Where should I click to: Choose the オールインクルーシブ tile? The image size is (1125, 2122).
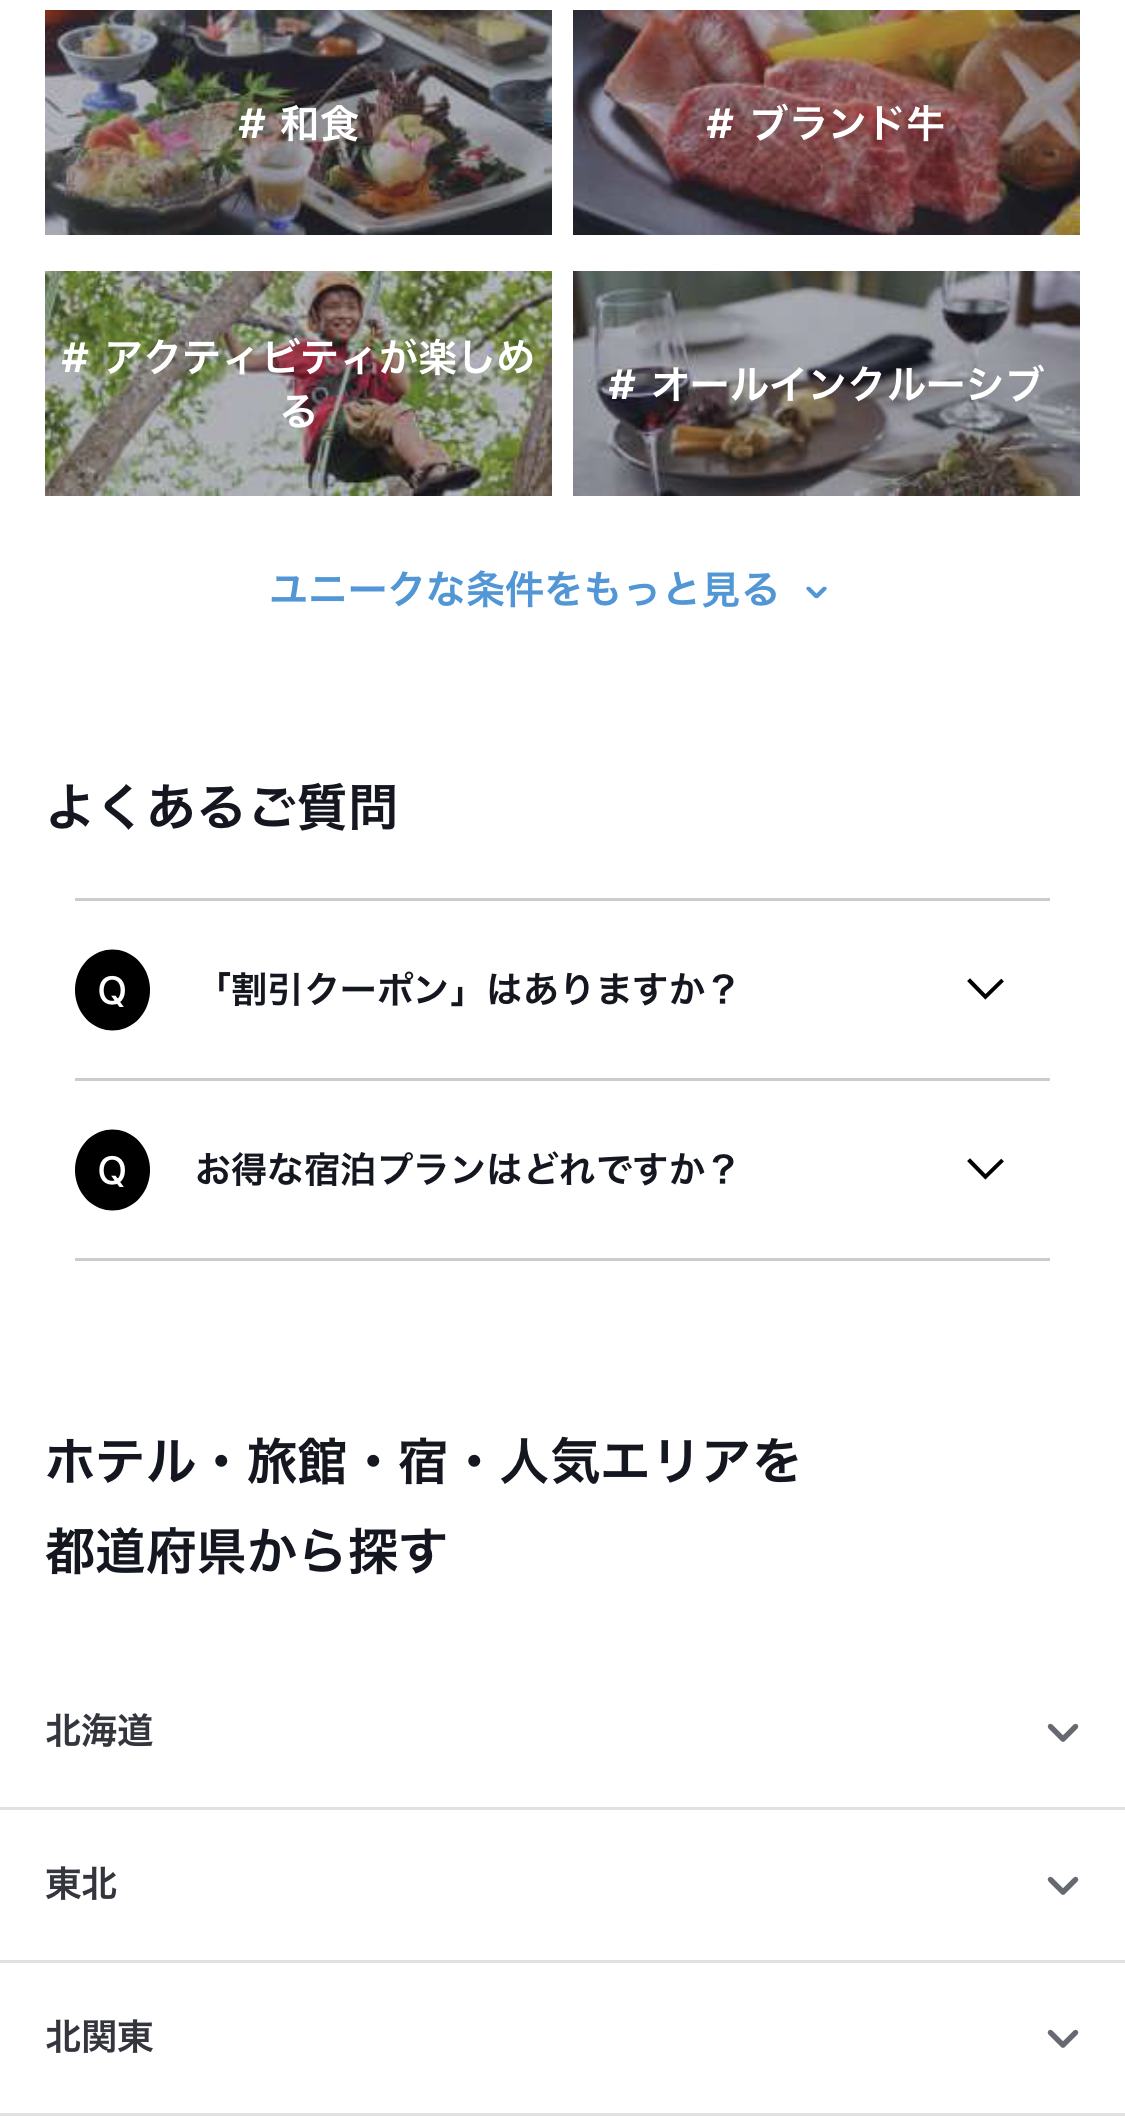(x=826, y=383)
